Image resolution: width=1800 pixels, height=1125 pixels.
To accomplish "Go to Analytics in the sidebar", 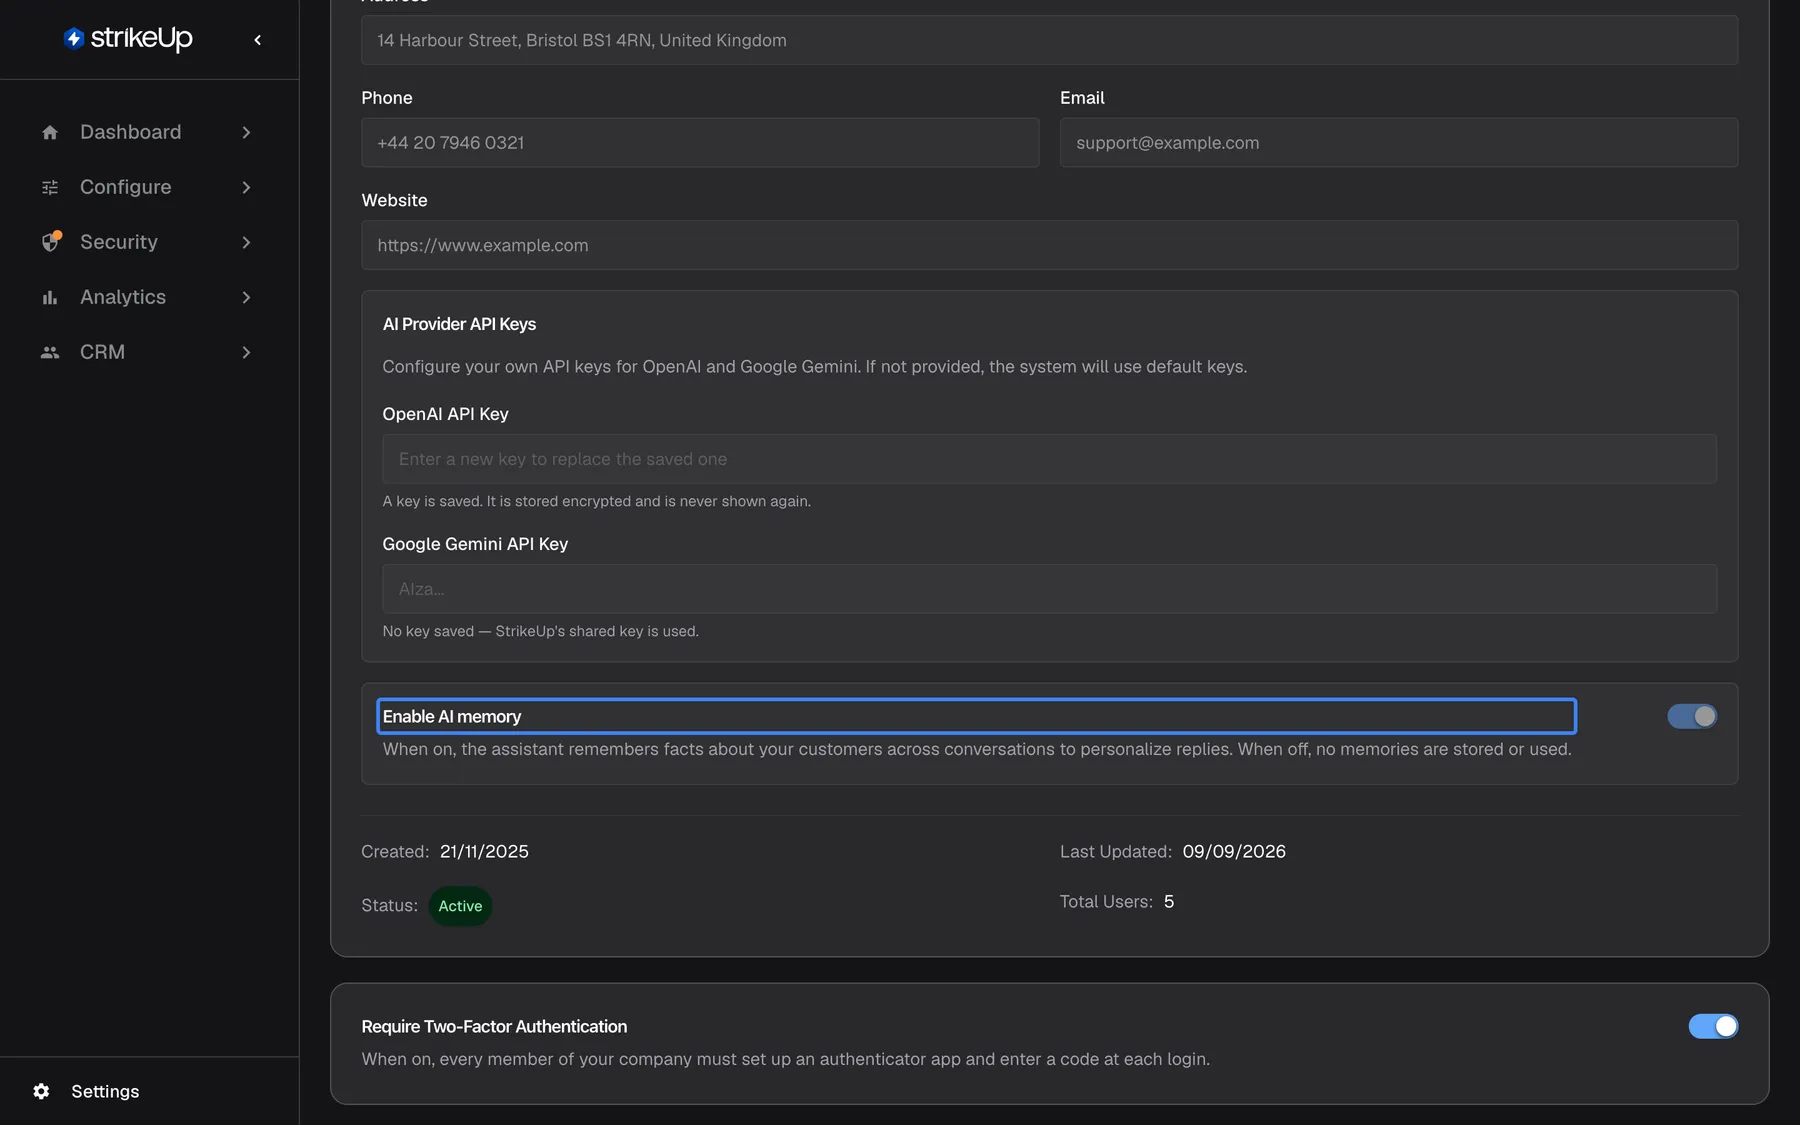I will [x=148, y=297].
